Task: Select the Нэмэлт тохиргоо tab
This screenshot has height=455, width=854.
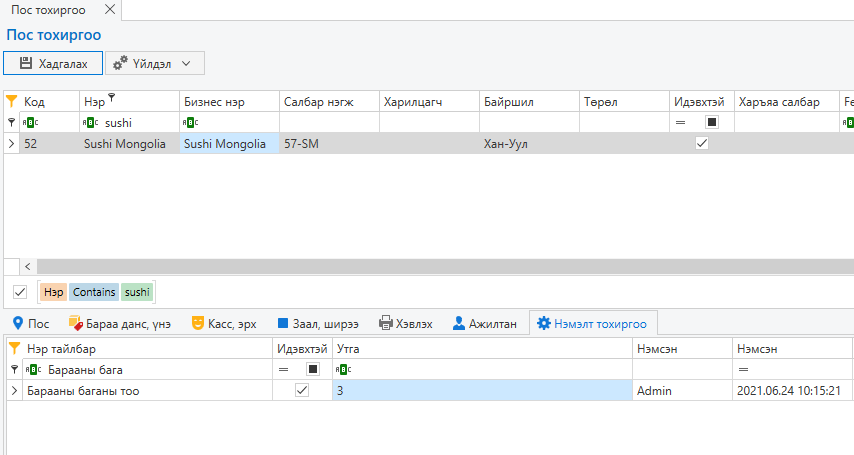Action: pos(593,324)
